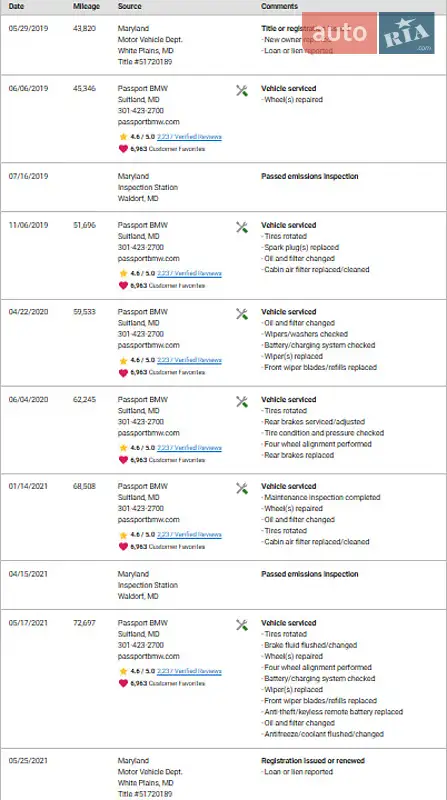Open Verified Reviews link for 05/17/2021 entry
The height and width of the screenshot is (800, 447).
pos(189,671)
